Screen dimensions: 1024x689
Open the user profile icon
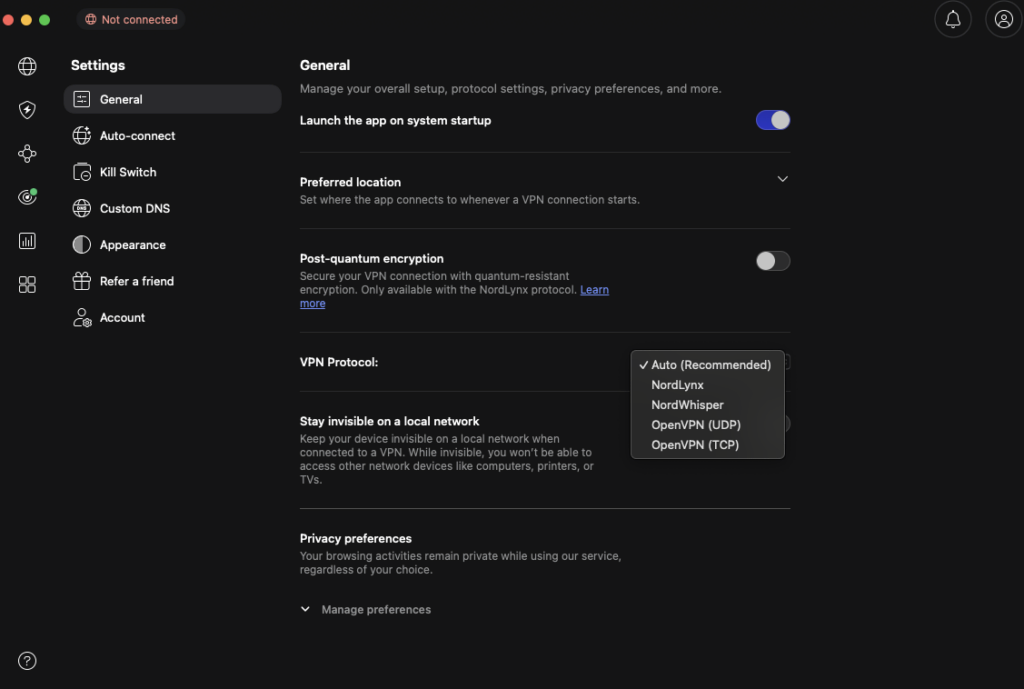(x=1004, y=20)
